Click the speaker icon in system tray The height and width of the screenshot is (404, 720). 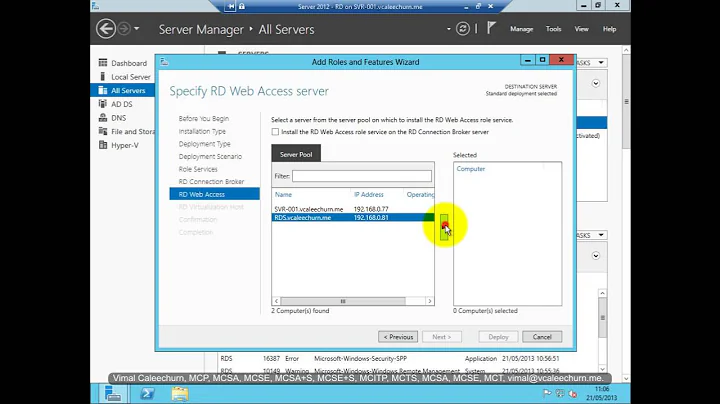pyautogui.click(x=573, y=393)
